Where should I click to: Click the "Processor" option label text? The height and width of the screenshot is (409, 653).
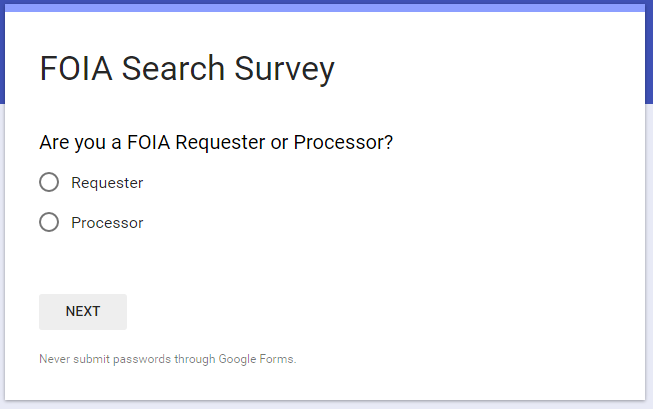coord(107,223)
